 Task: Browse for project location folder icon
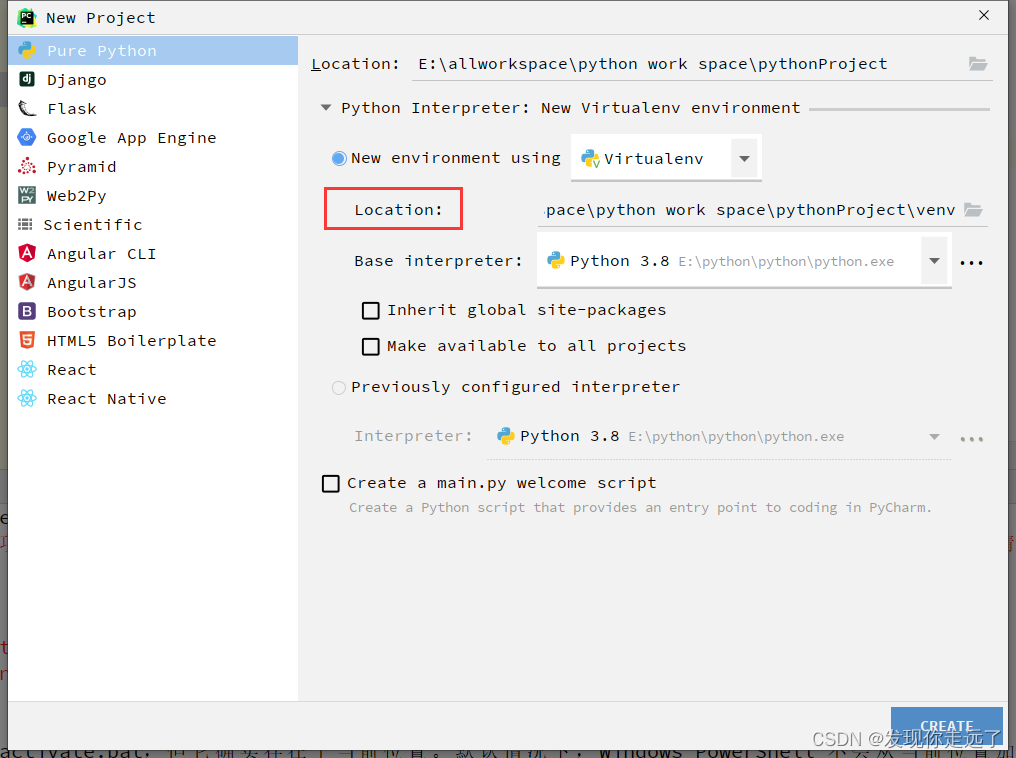pos(977,63)
